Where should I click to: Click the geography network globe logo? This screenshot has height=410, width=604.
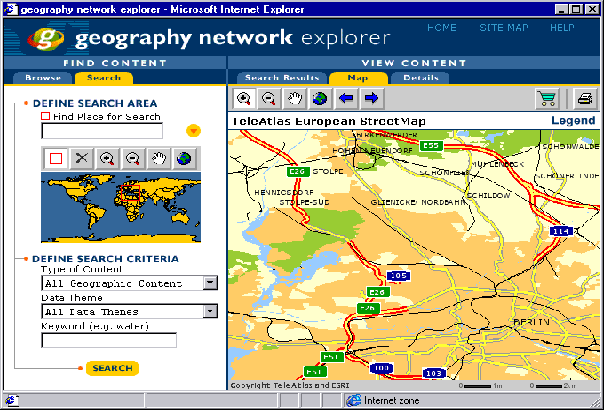[46, 39]
